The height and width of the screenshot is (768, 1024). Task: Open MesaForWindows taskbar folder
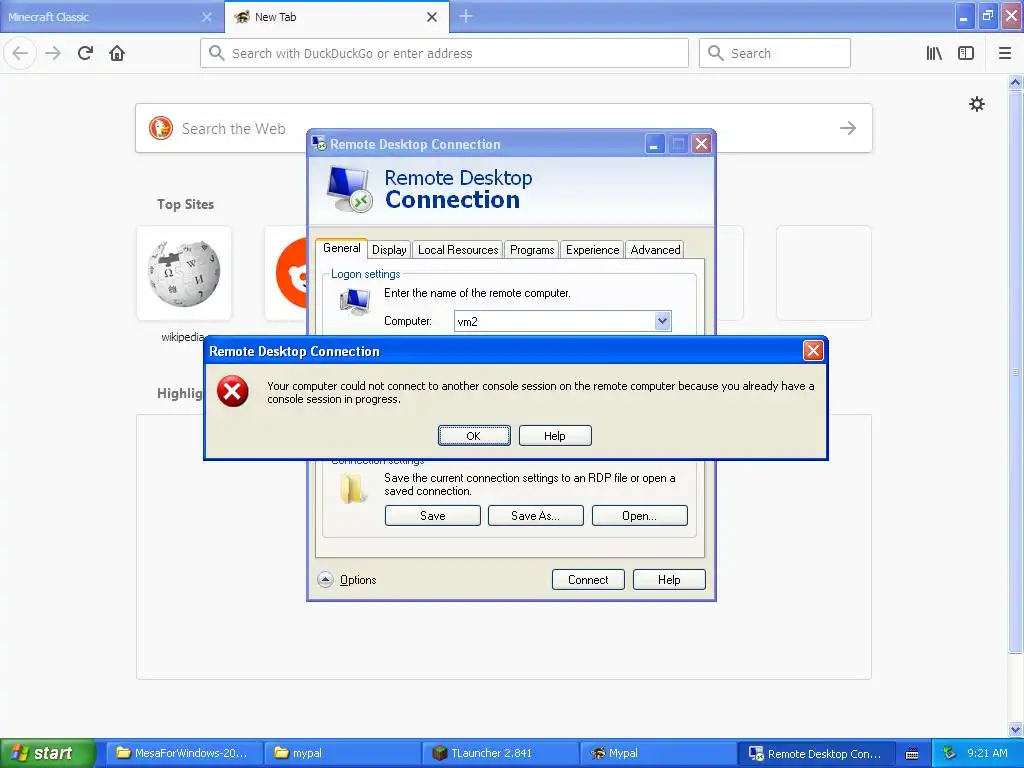click(x=184, y=753)
